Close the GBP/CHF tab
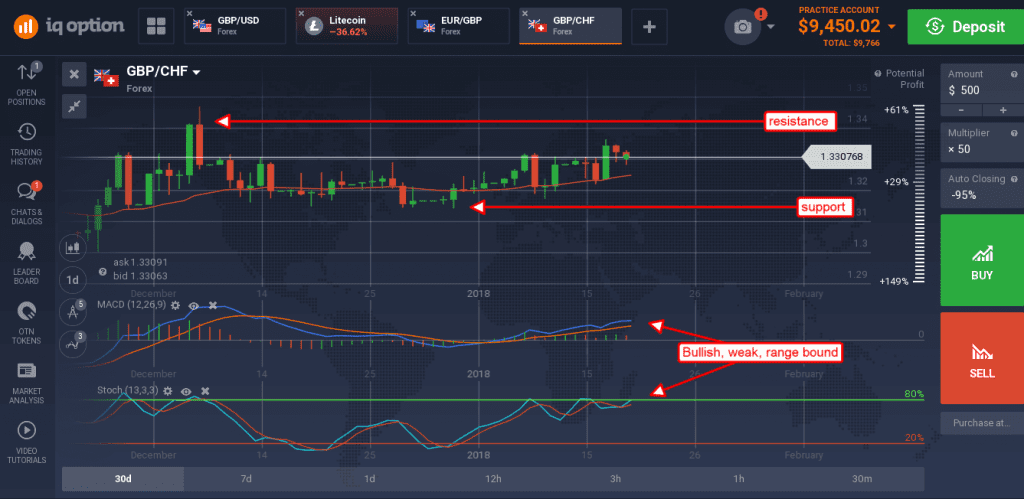Screen dimensions: 1024x499 tap(524, 12)
